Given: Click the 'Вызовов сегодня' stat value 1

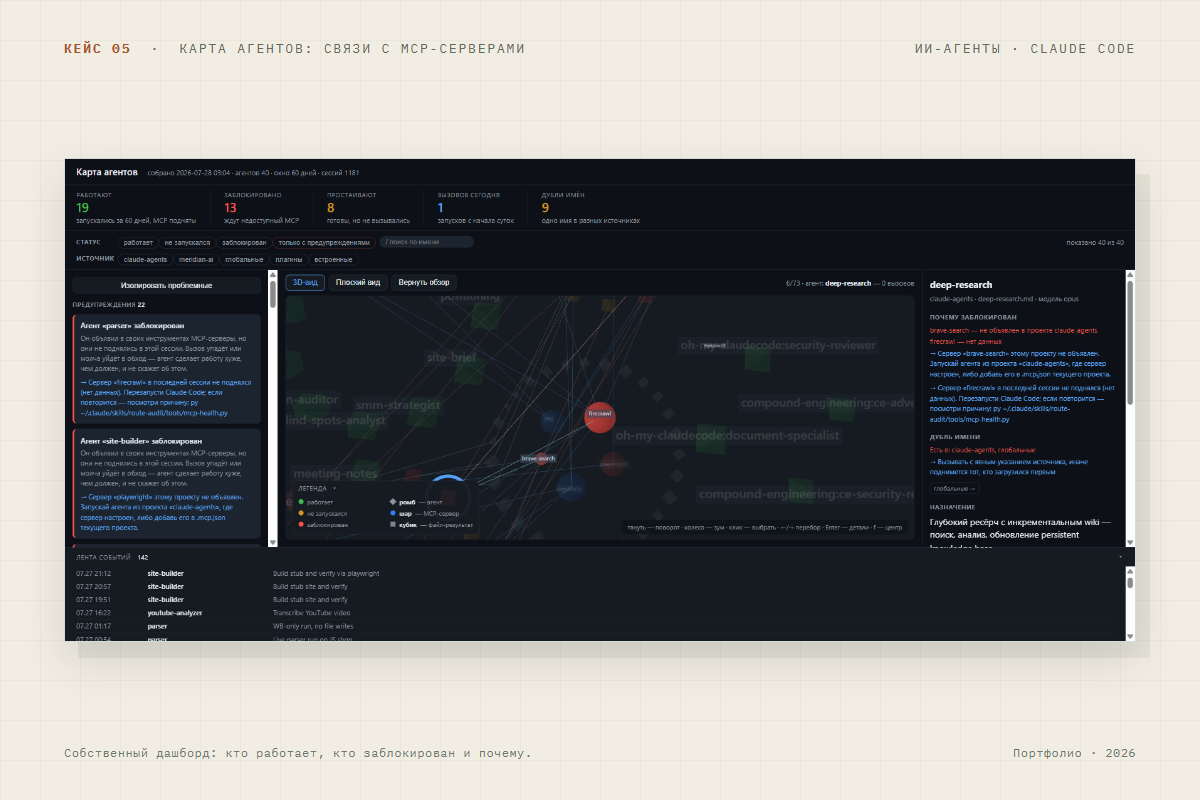Looking at the screenshot, I should [x=440, y=207].
